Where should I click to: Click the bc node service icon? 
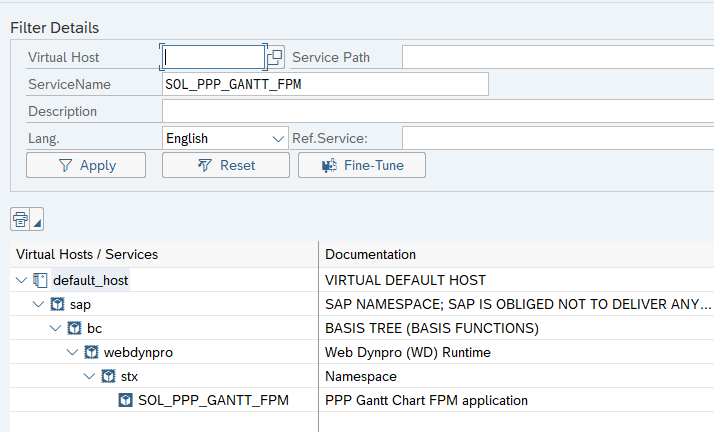[x=74, y=328]
